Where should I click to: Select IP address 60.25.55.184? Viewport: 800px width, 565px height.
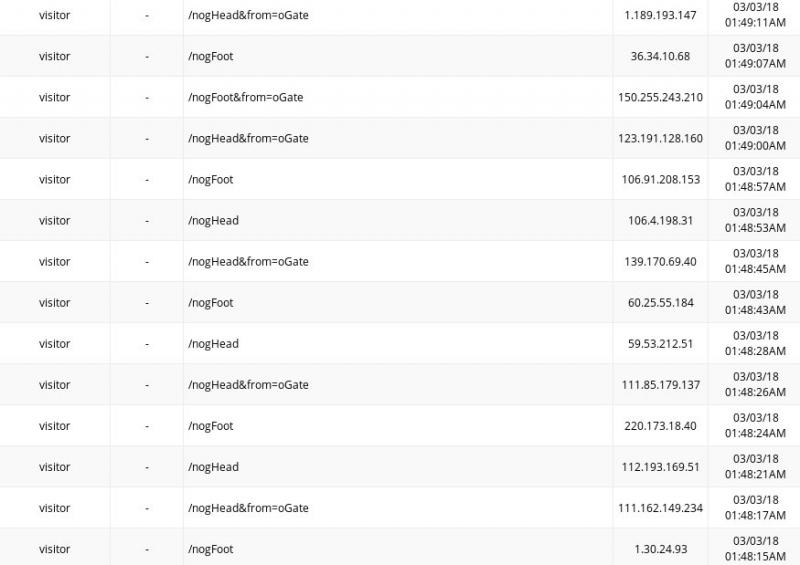pyautogui.click(x=660, y=302)
